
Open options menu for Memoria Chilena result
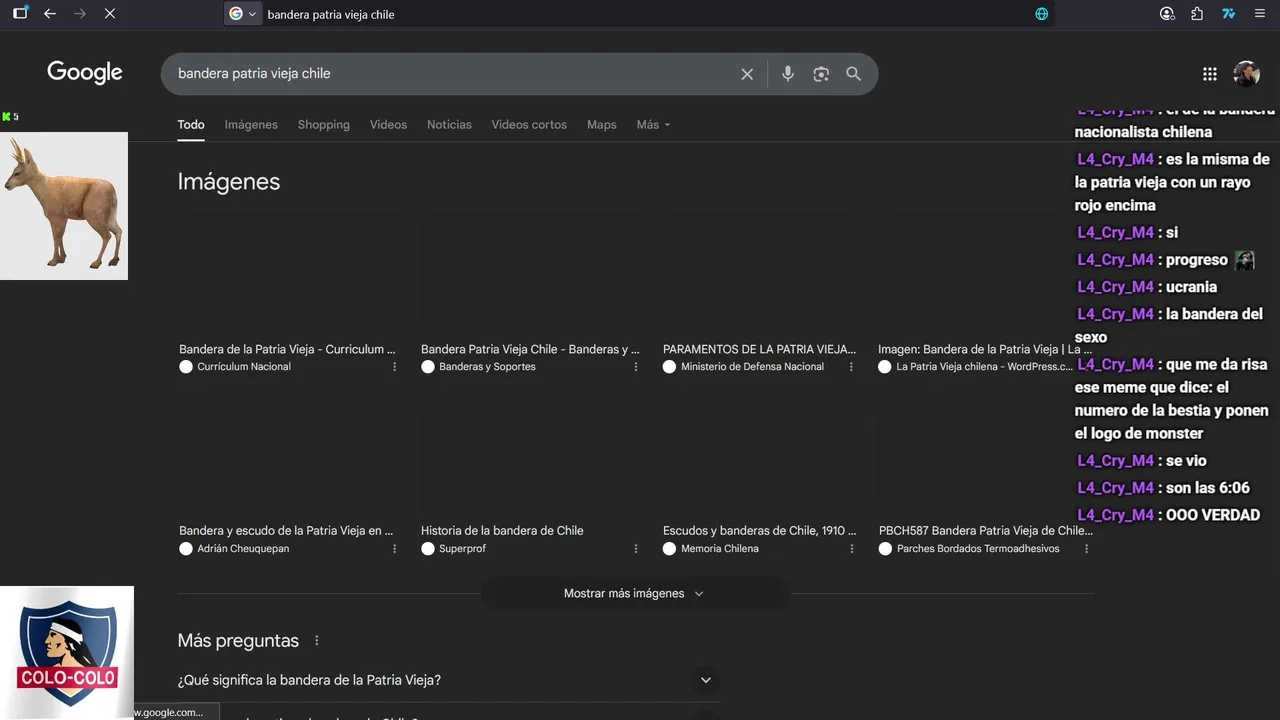pyautogui.click(x=851, y=549)
